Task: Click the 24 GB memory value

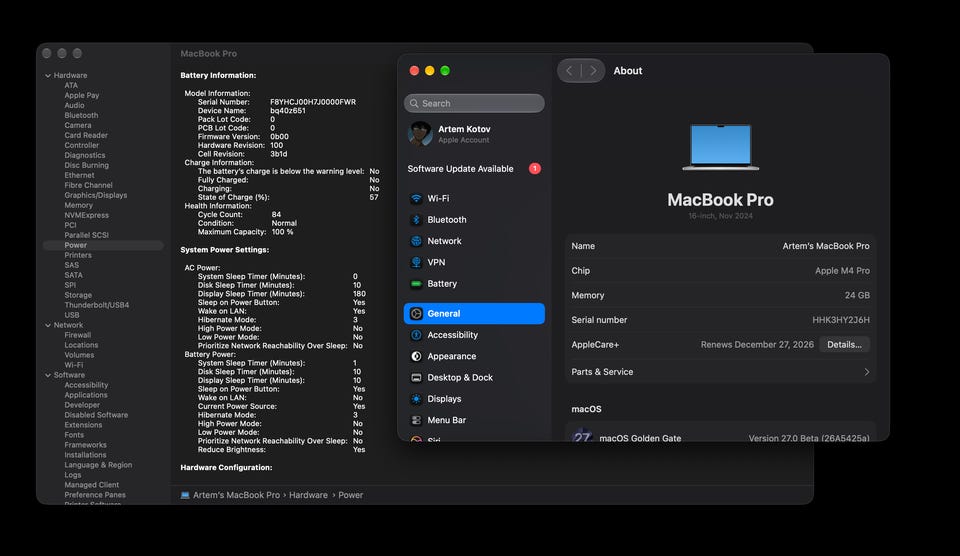Action: (857, 295)
